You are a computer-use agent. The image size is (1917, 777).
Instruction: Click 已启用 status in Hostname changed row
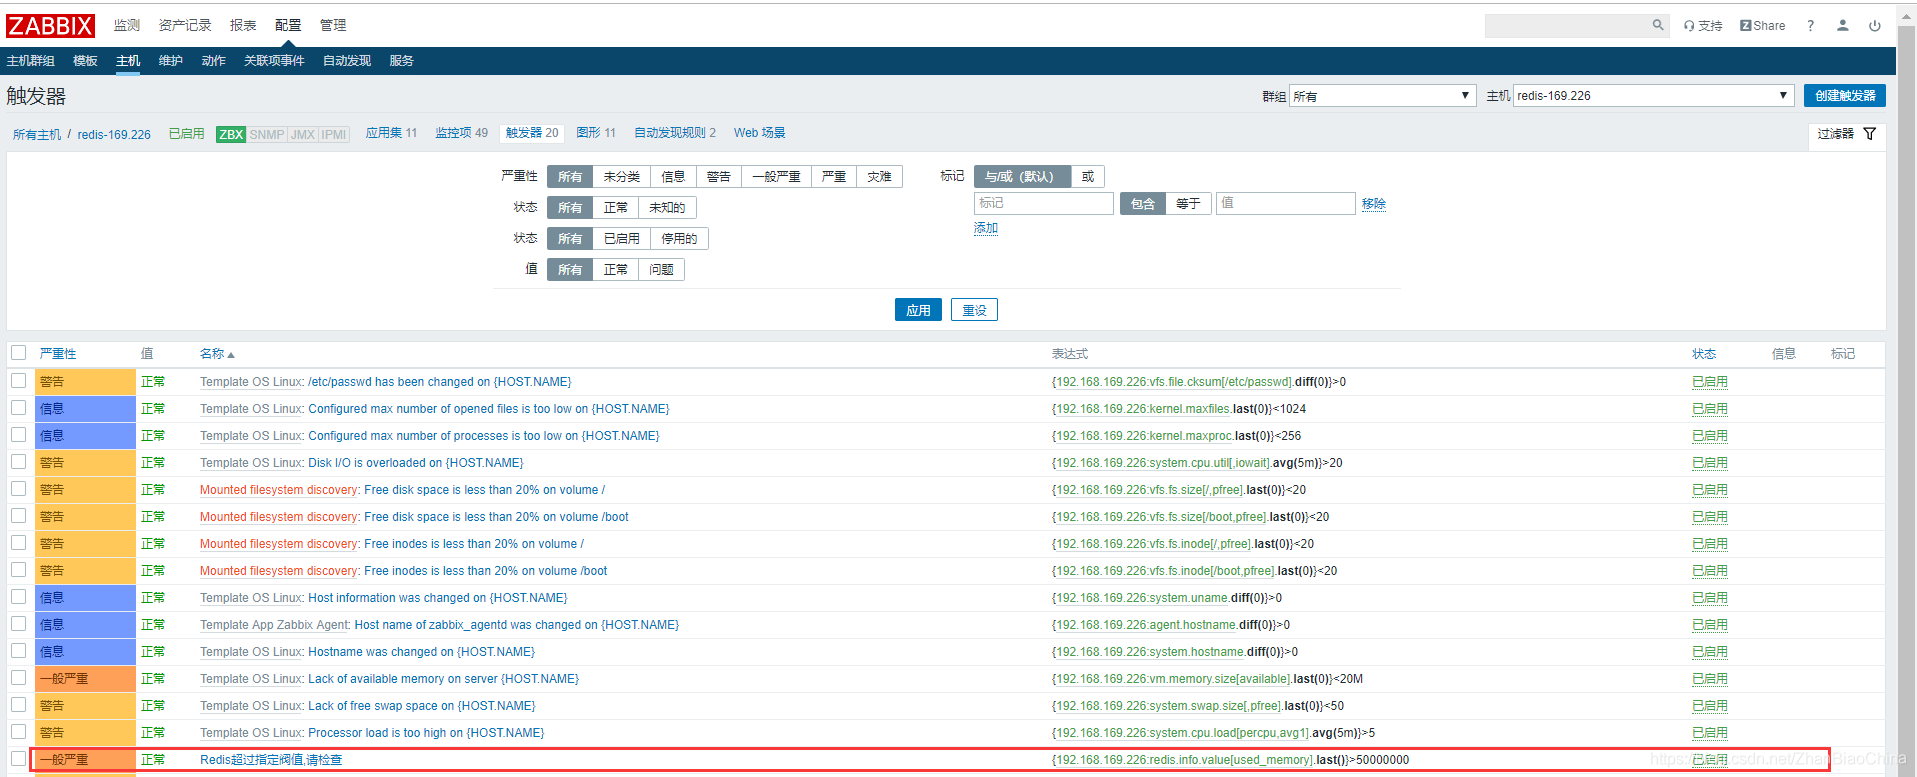click(x=1709, y=652)
